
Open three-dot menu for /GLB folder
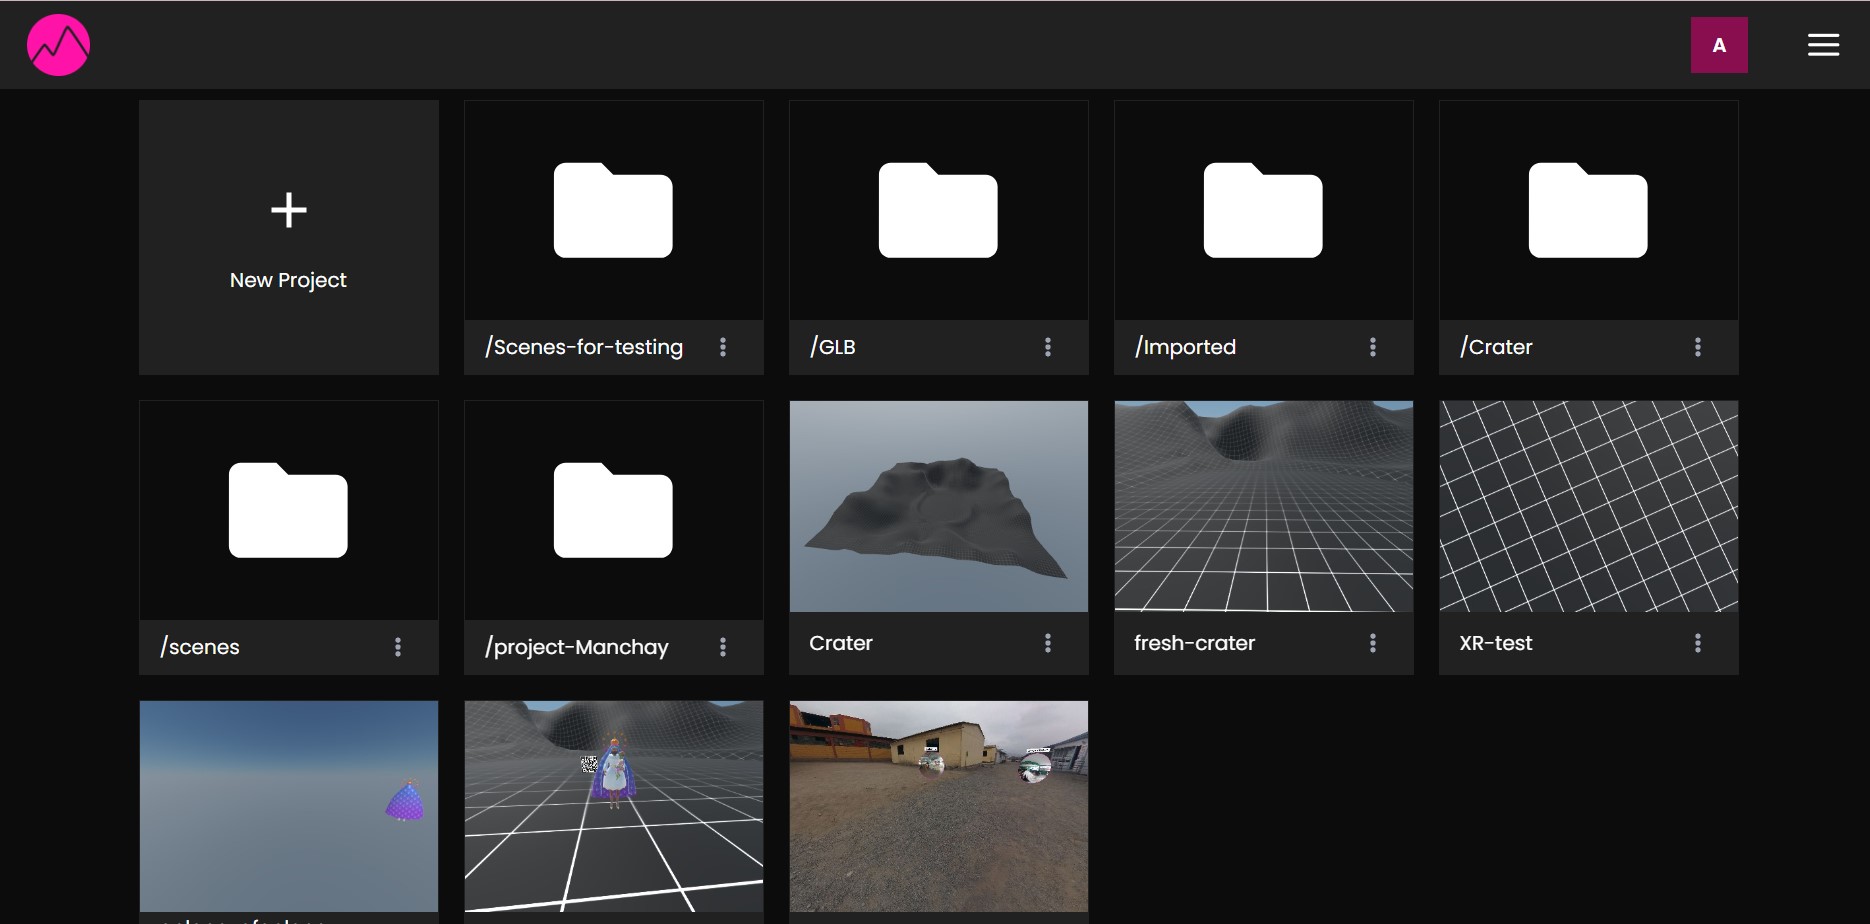coord(1048,347)
